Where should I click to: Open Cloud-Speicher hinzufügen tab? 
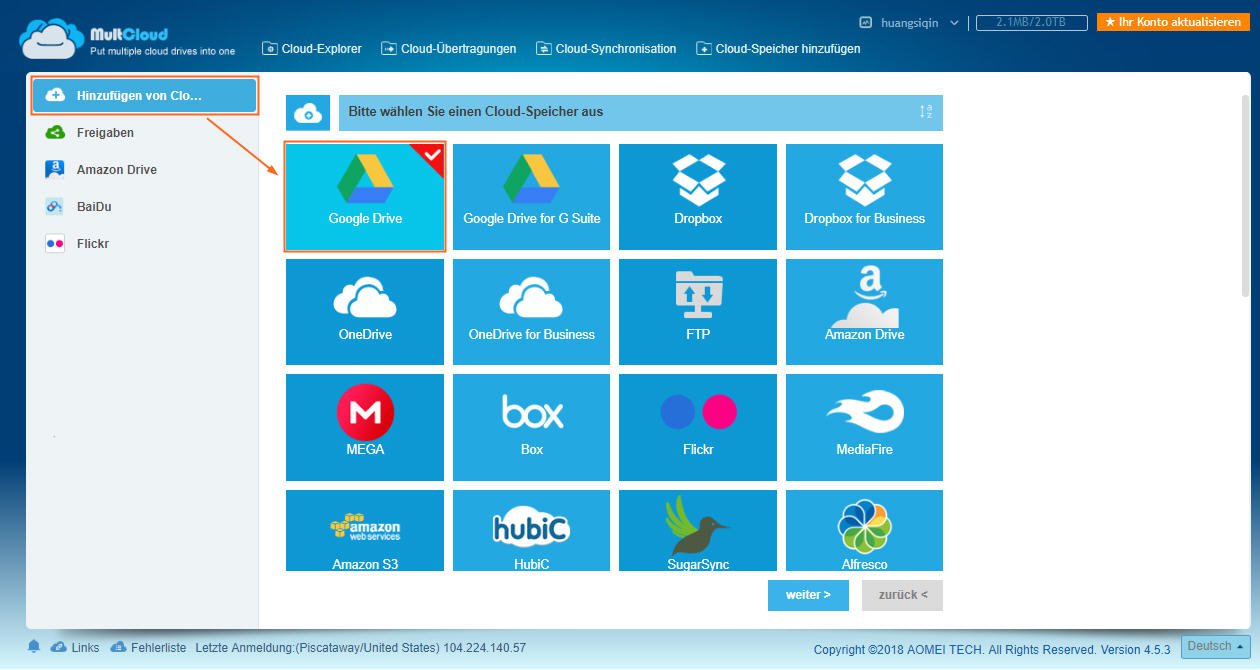(778, 48)
